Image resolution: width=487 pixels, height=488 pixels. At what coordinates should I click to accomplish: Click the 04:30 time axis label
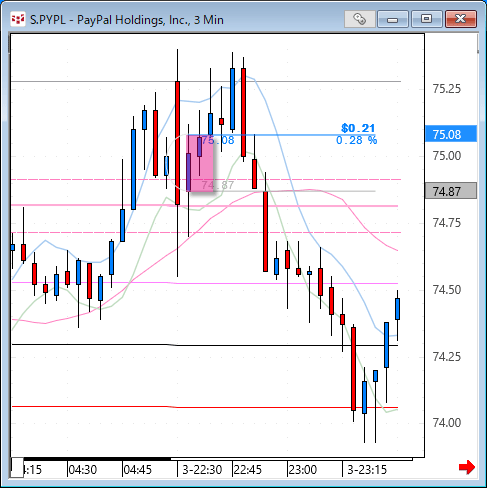tap(83, 470)
